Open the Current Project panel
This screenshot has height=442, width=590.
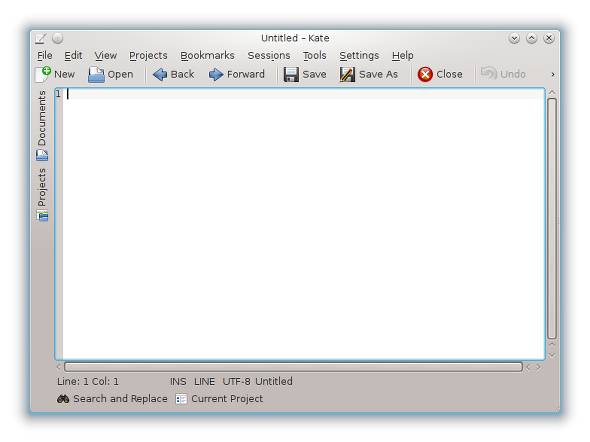pos(219,399)
